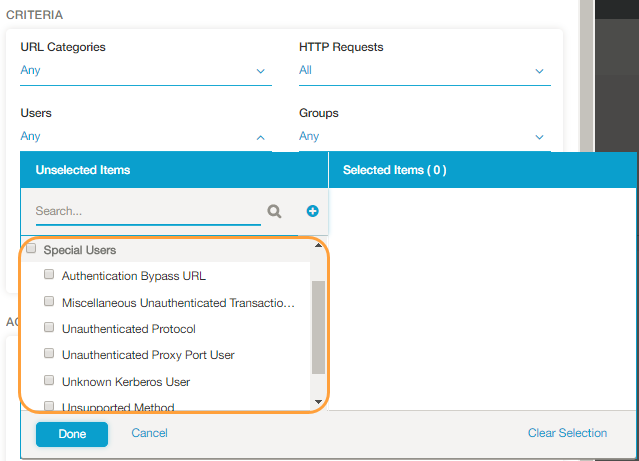Check the Unknown Kerberos User checkbox

click(x=49, y=381)
